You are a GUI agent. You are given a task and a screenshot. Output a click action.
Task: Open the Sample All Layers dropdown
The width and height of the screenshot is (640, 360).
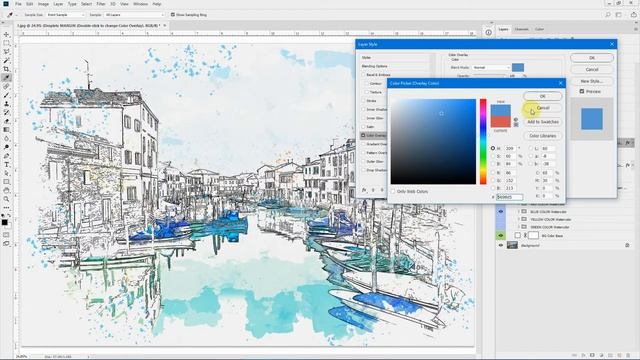tap(134, 15)
